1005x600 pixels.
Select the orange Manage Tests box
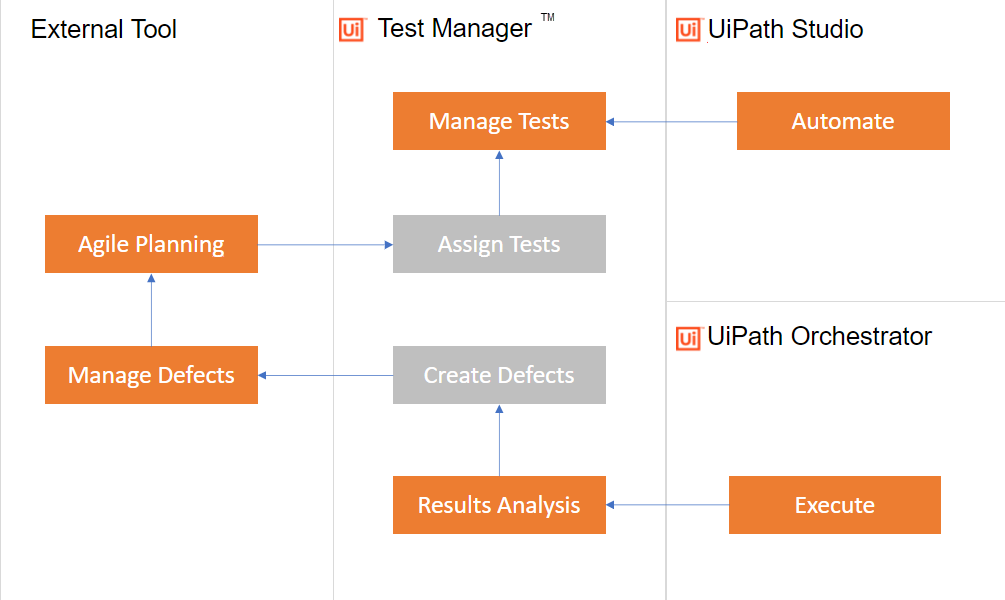(x=499, y=121)
